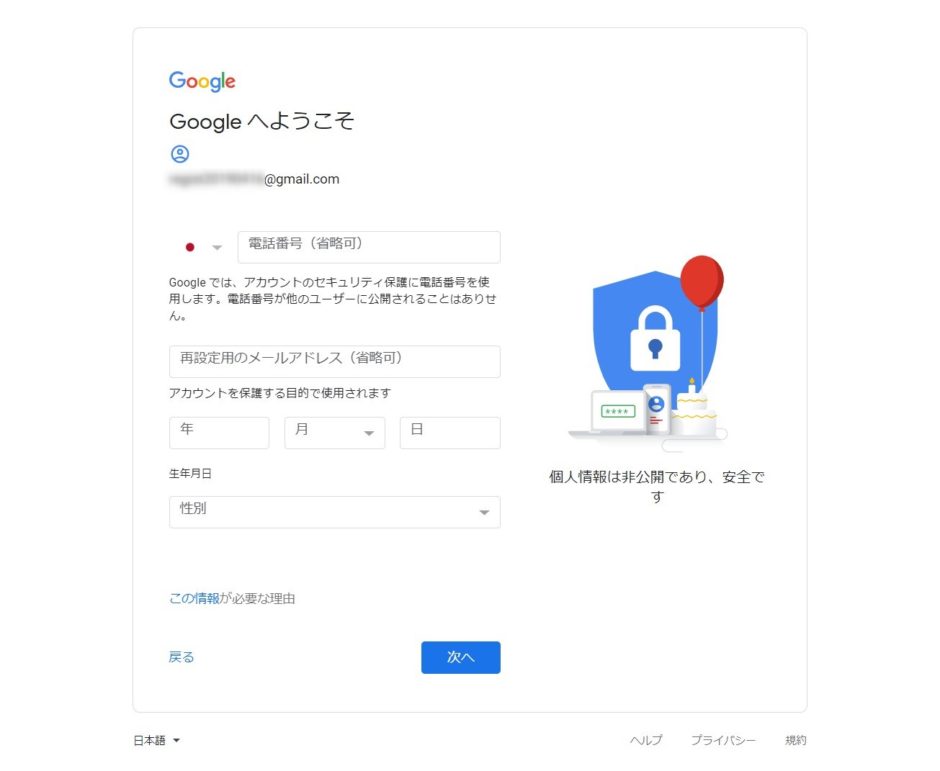Expand the 性別 gender dropdown
Image resolution: width=940 pixels, height=771 pixels.
(335, 512)
